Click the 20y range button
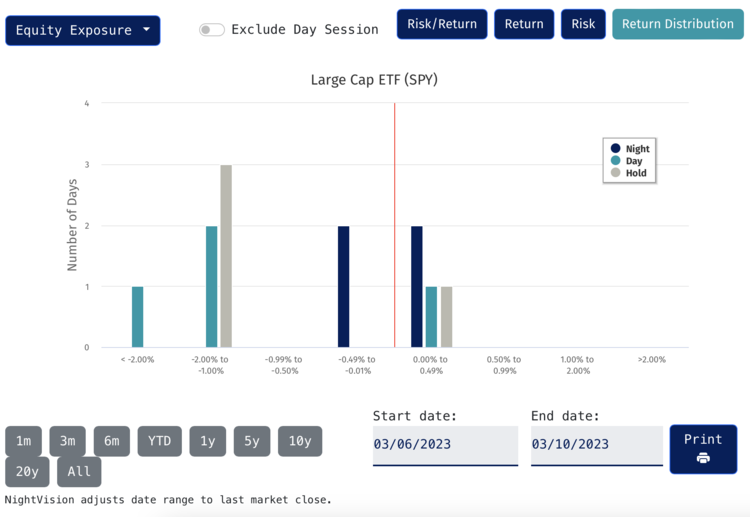The height and width of the screenshot is (517, 750). 27,472
